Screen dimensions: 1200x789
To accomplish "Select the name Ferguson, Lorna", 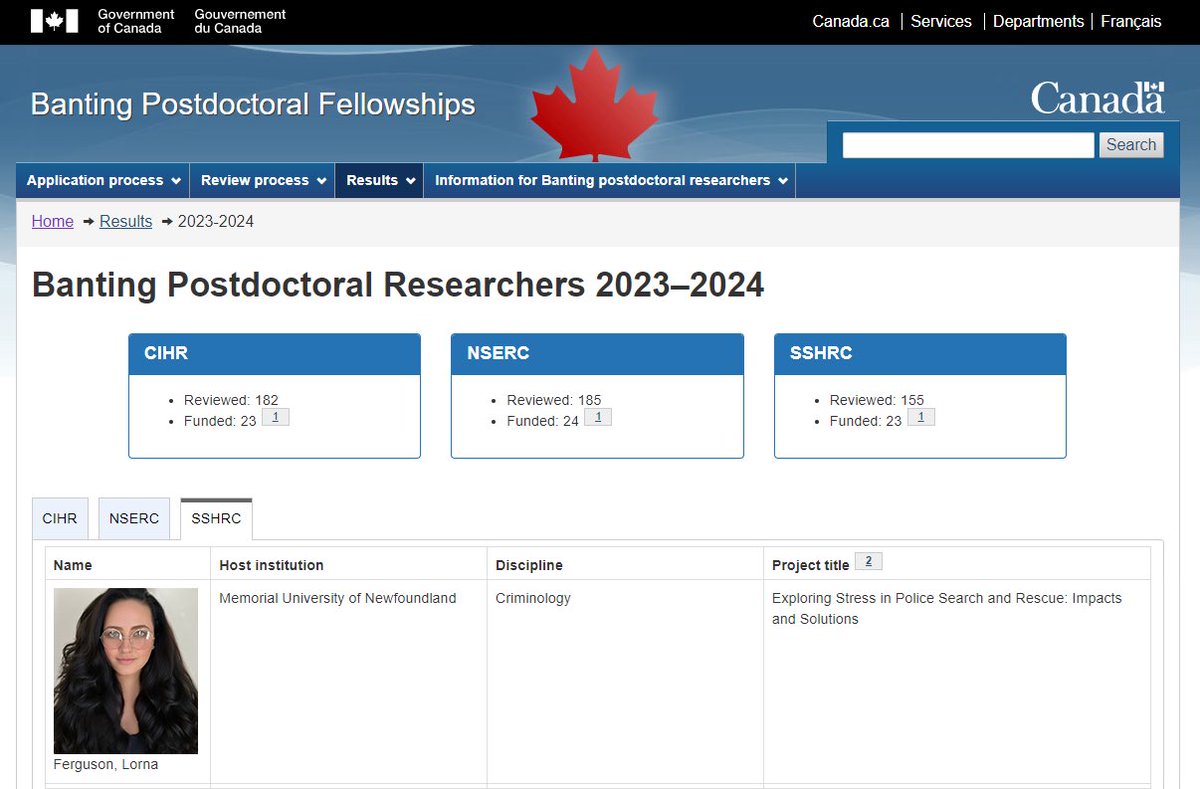I will click(x=106, y=765).
